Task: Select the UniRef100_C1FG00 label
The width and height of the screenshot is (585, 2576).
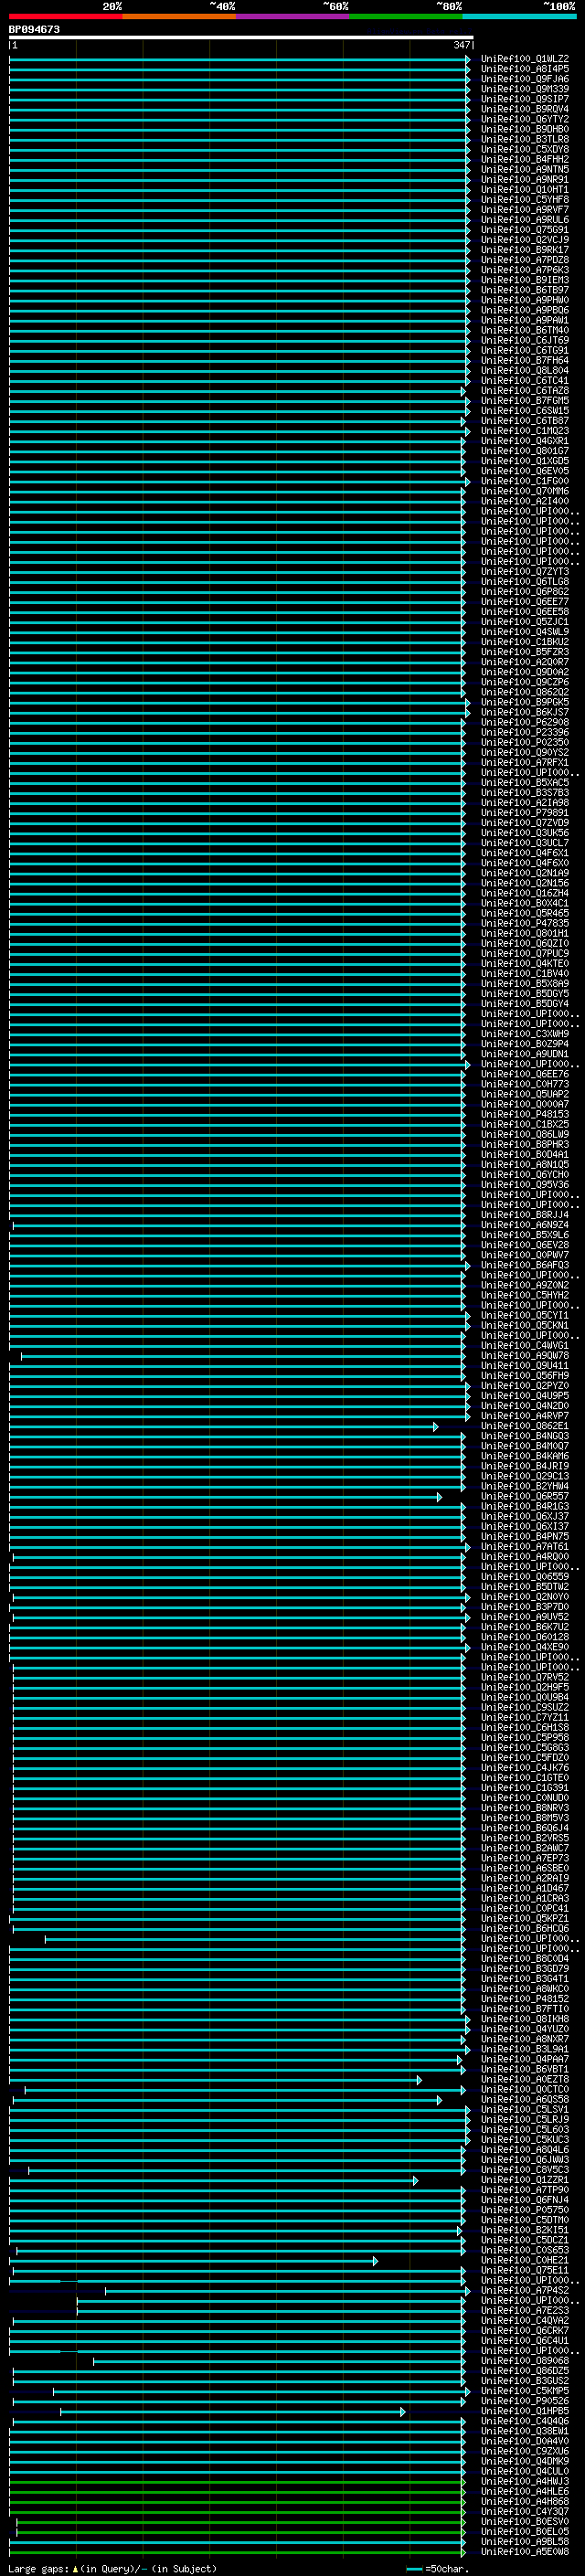Action: (525, 481)
